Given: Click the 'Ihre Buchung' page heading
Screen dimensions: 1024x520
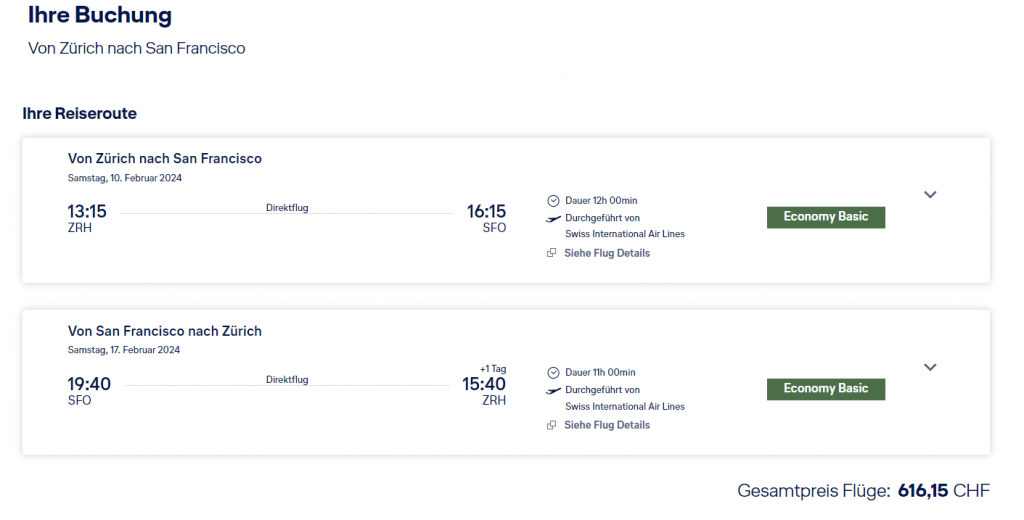Looking at the screenshot, I should click(99, 16).
